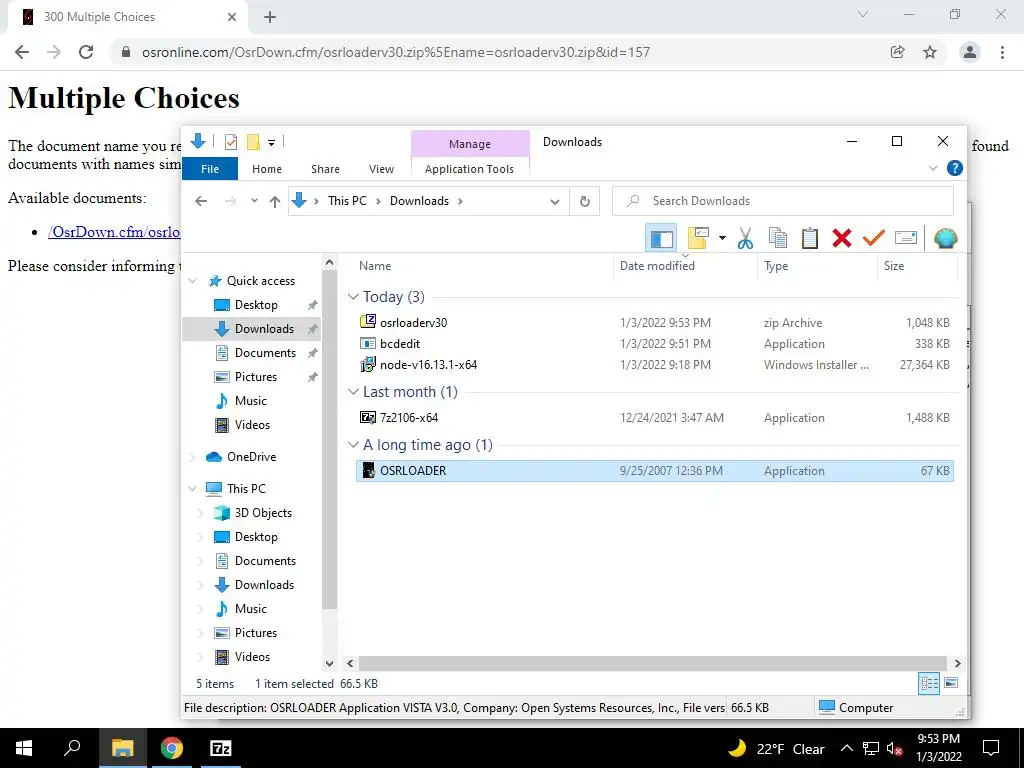Image resolution: width=1024 pixels, height=768 pixels.
Task: Open the File tab
Action: coord(210,169)
